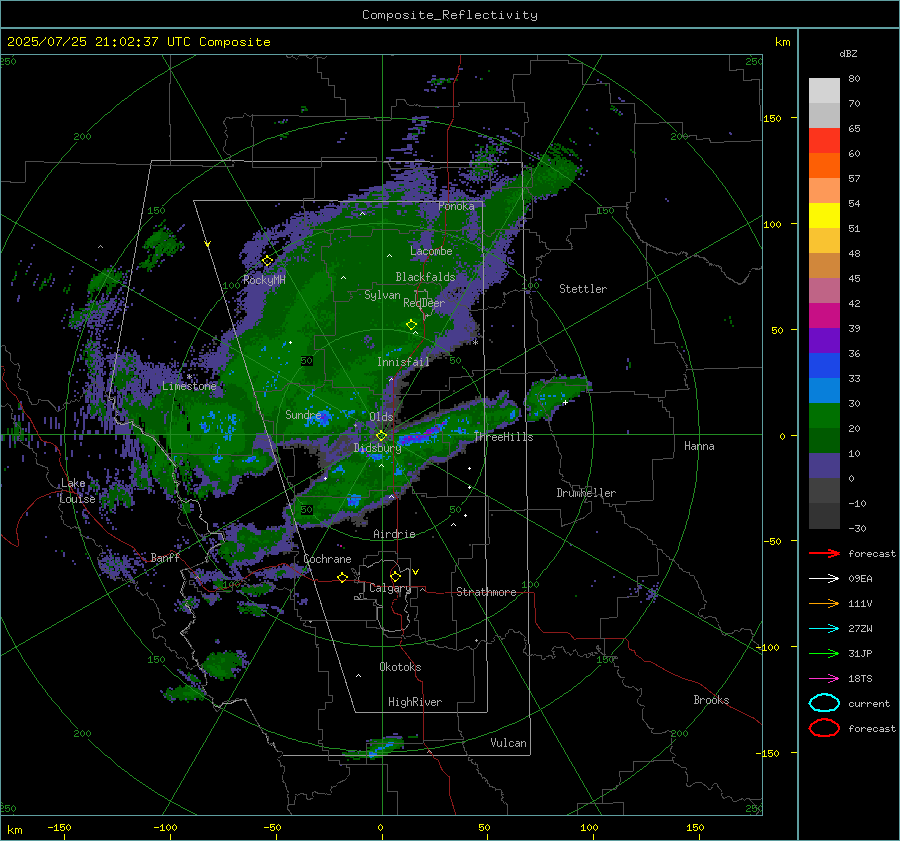
Task: Click the Drumheller town label
Action: click(x=586, y=493)
